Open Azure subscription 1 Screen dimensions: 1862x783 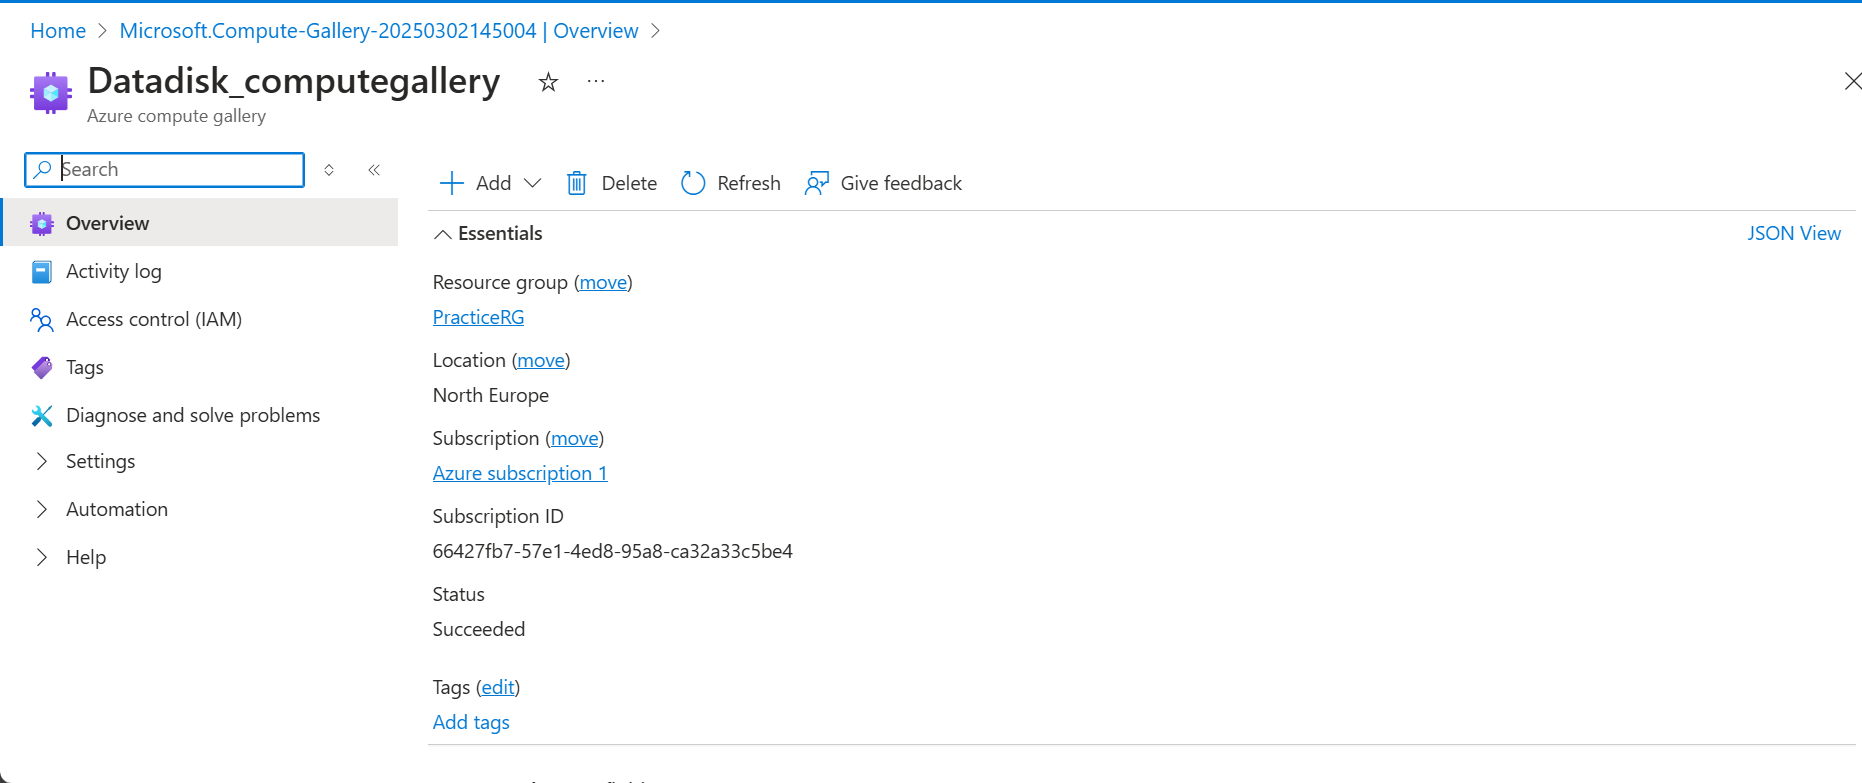point(520,473)
